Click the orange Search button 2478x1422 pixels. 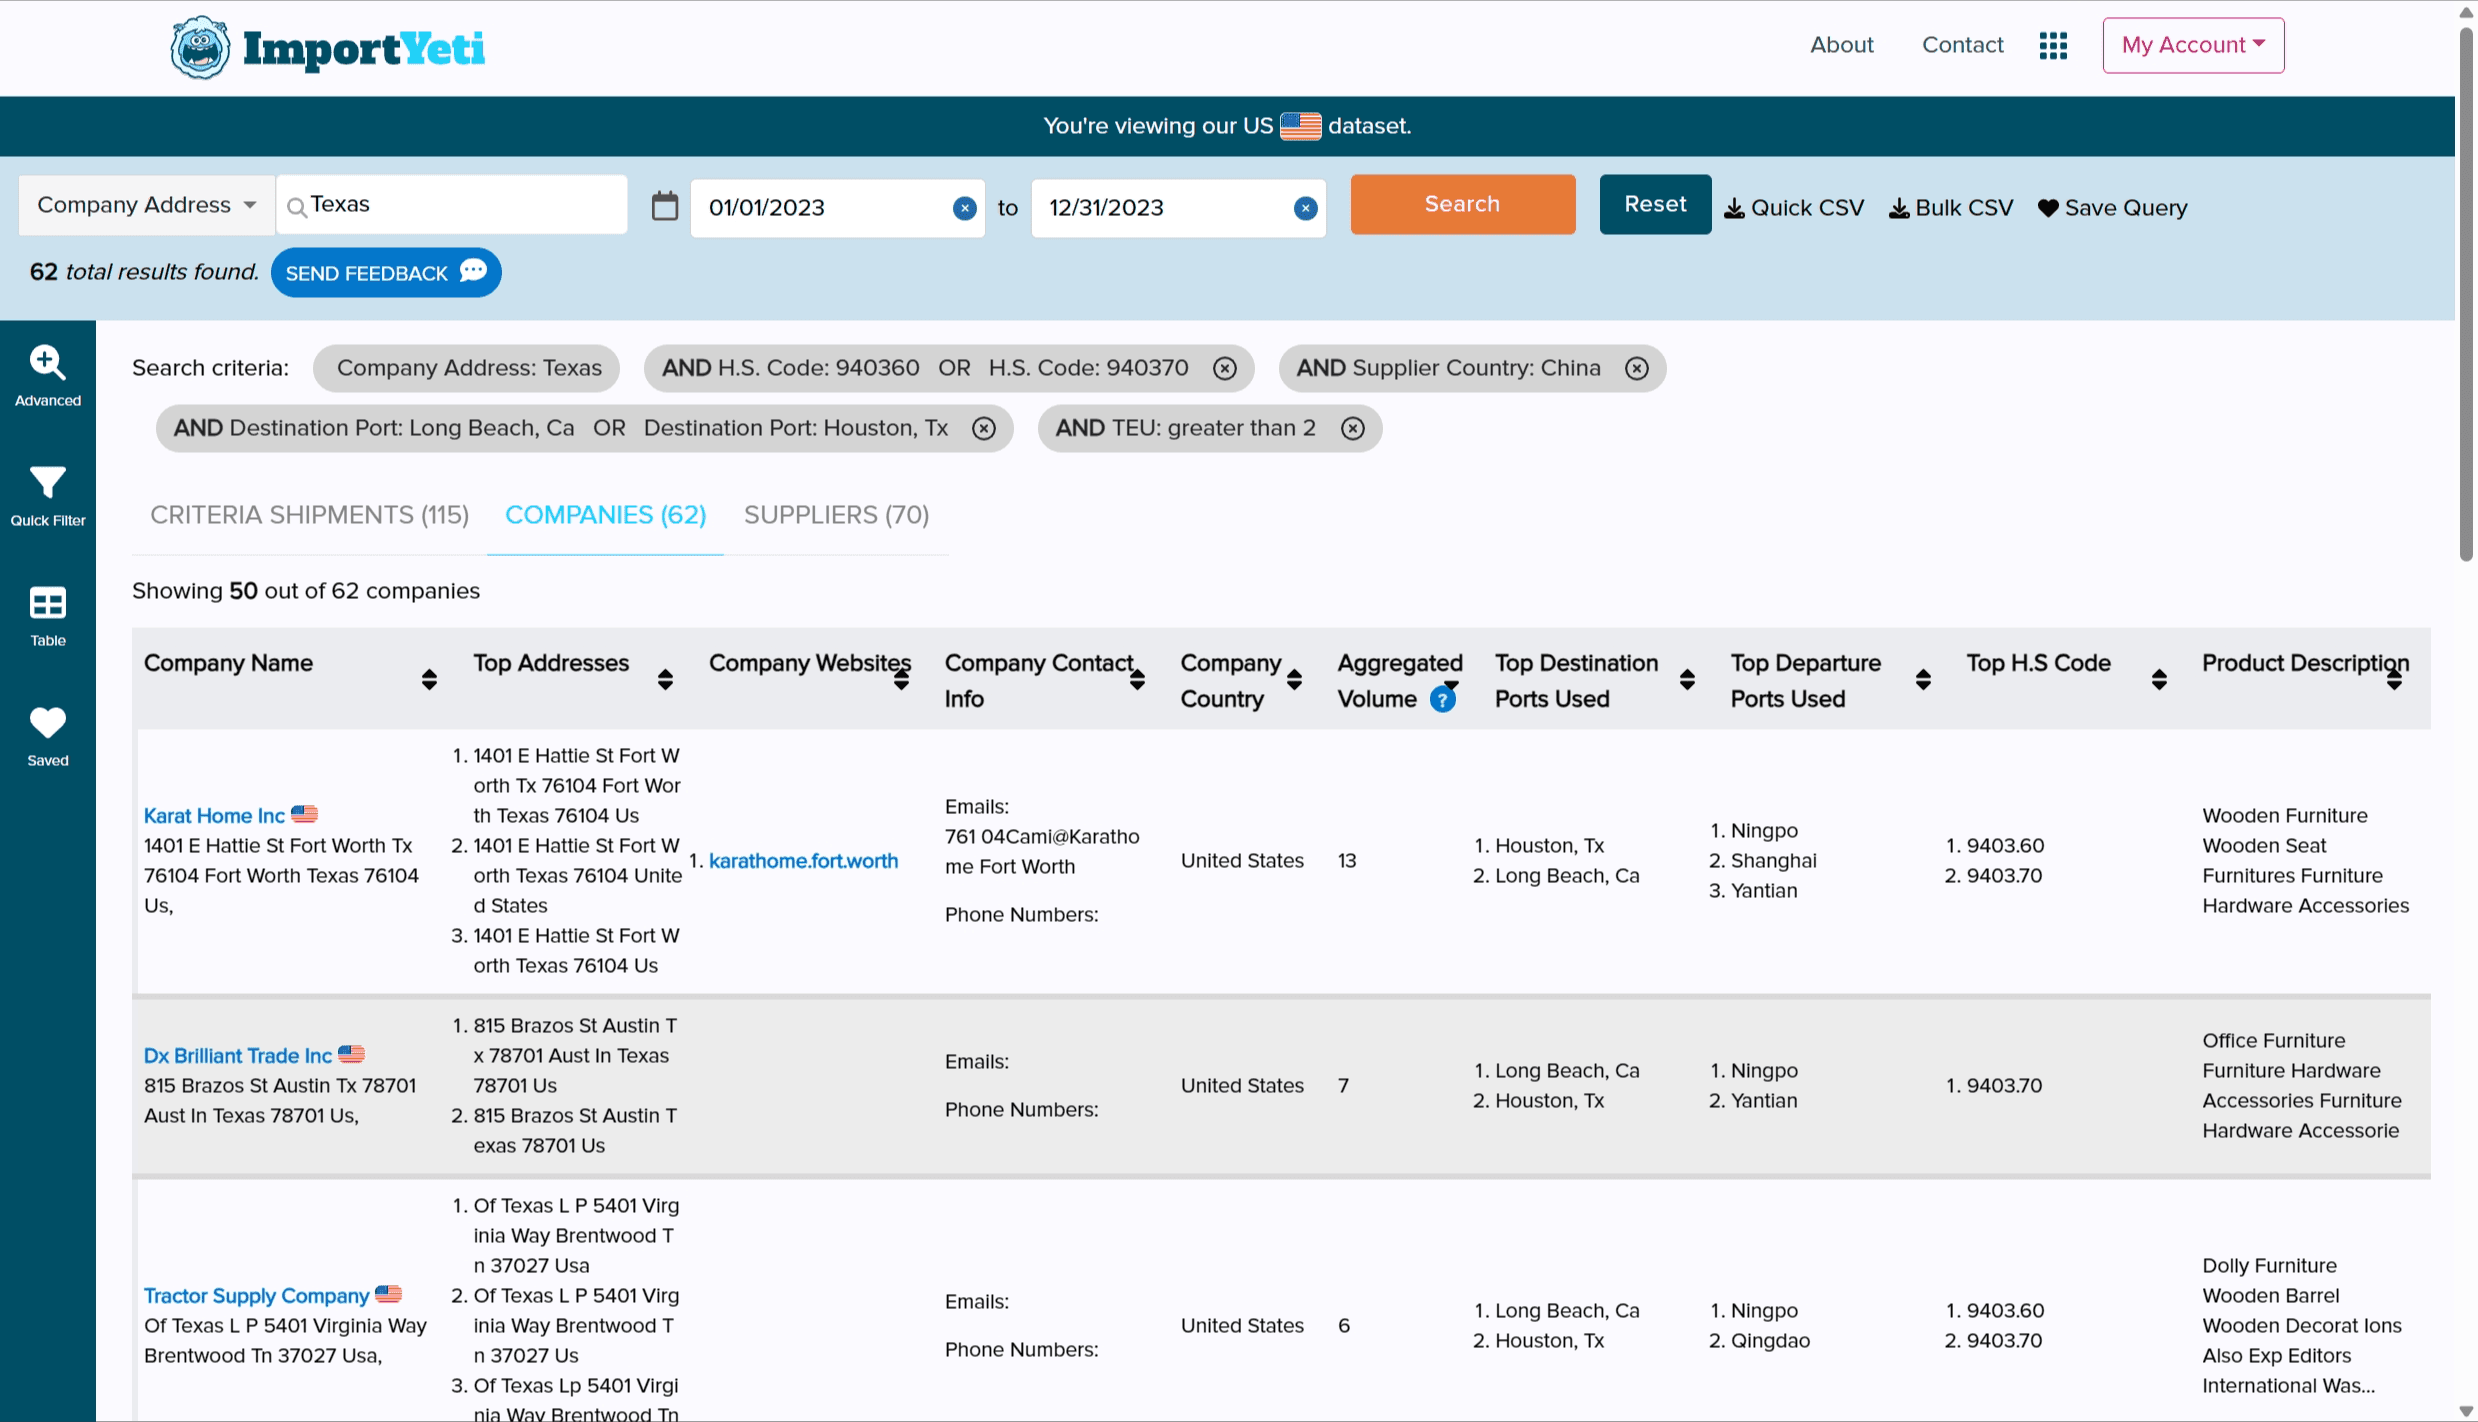tap(1462, 204)
